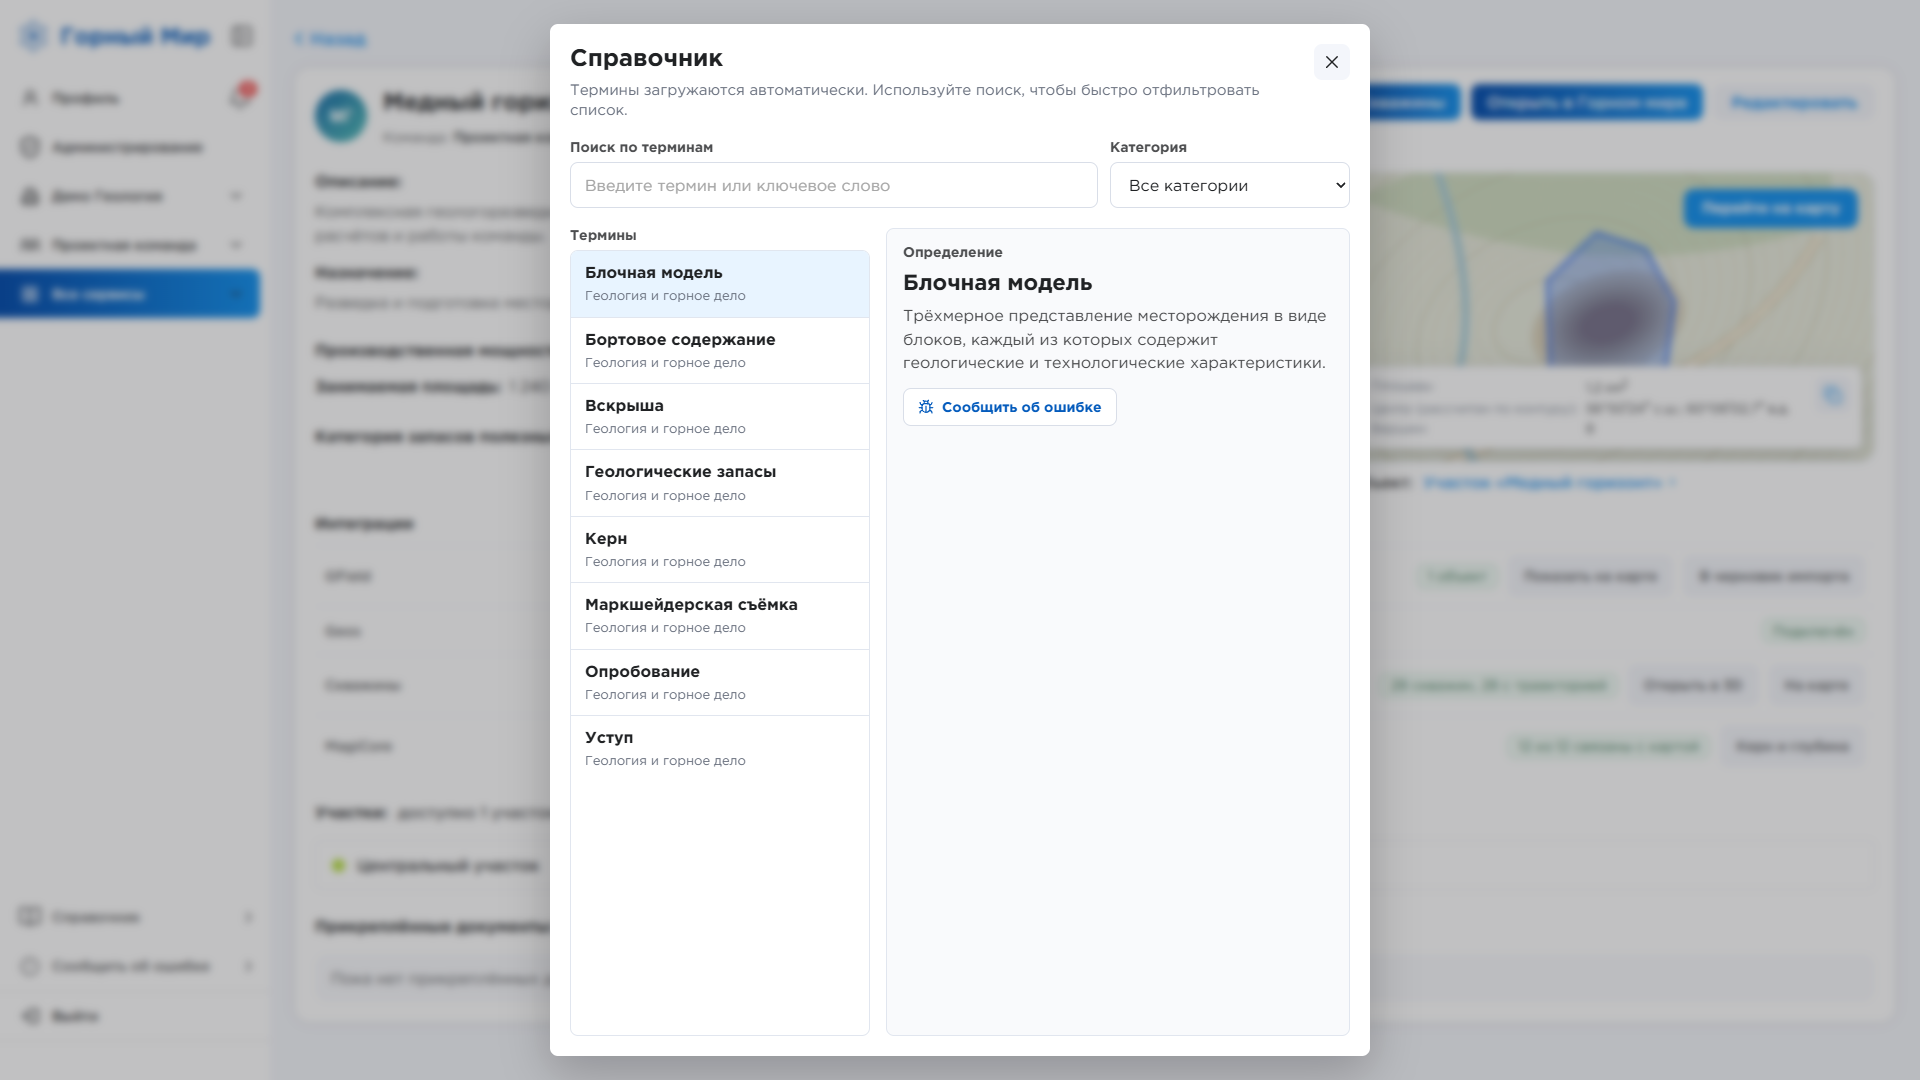This screenshot has width=1920, height=1080.
Task: Select the Бортовое содержание term
Action: 719,351
